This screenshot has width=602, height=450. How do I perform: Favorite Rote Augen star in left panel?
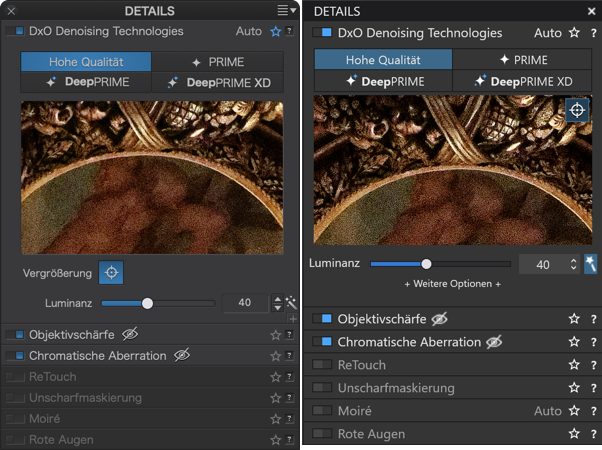point(276,440)
